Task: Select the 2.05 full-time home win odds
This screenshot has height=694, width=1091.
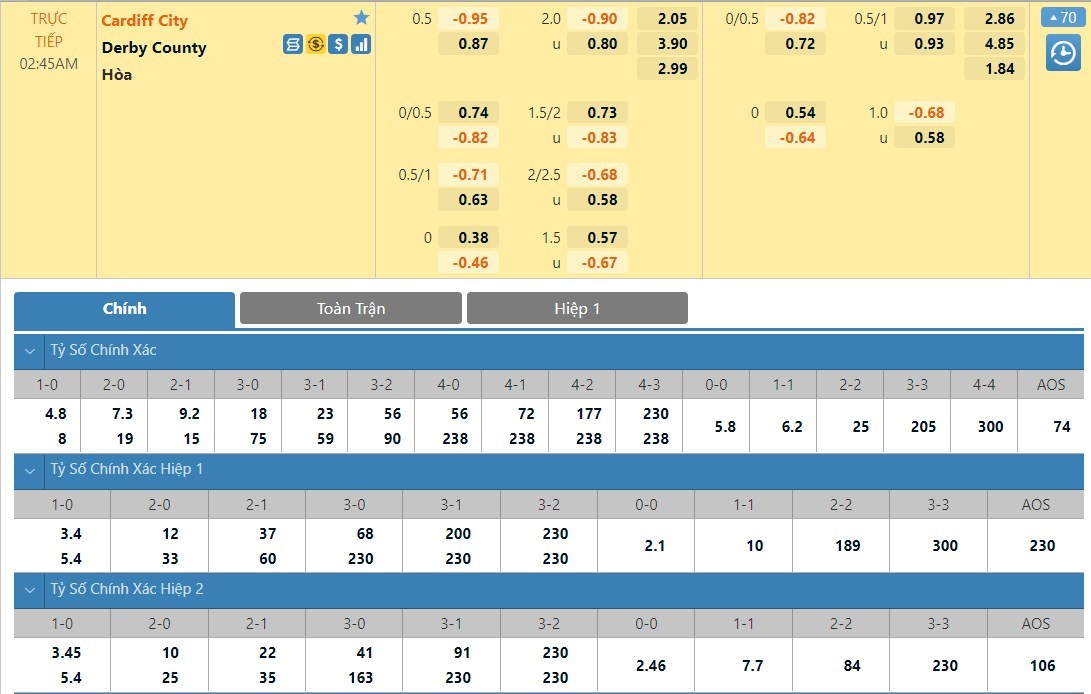Action: 668,19
